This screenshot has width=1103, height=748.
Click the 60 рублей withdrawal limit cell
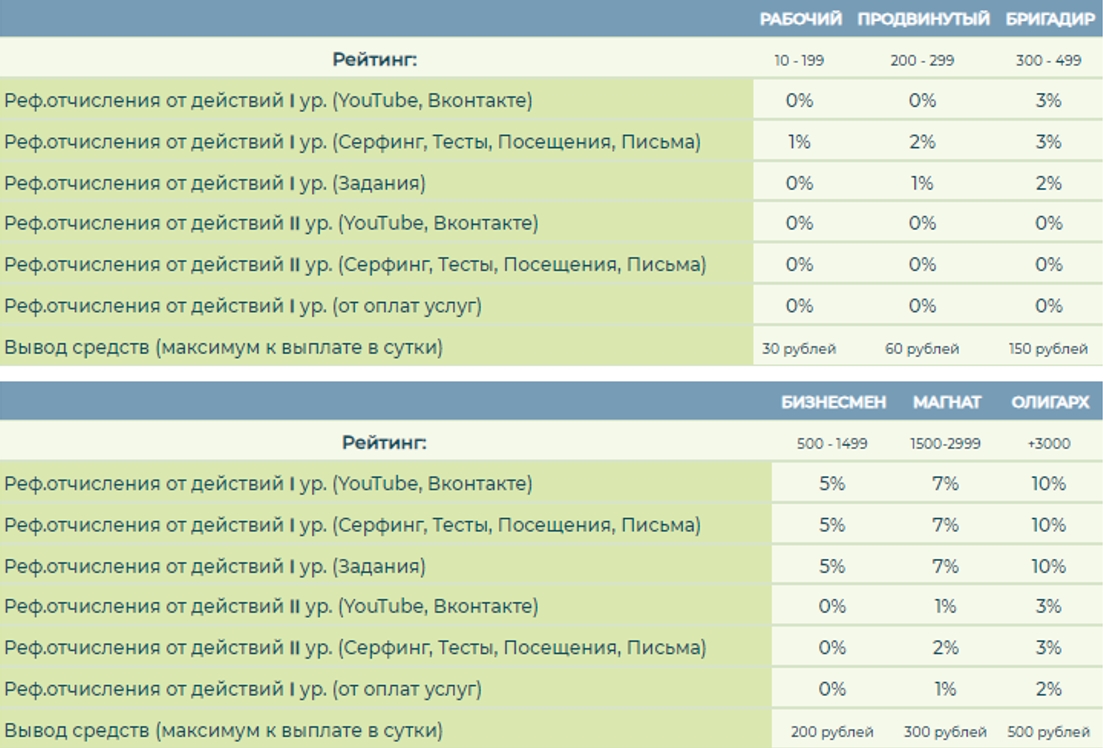pyautogui.click(x=922, y=348)
